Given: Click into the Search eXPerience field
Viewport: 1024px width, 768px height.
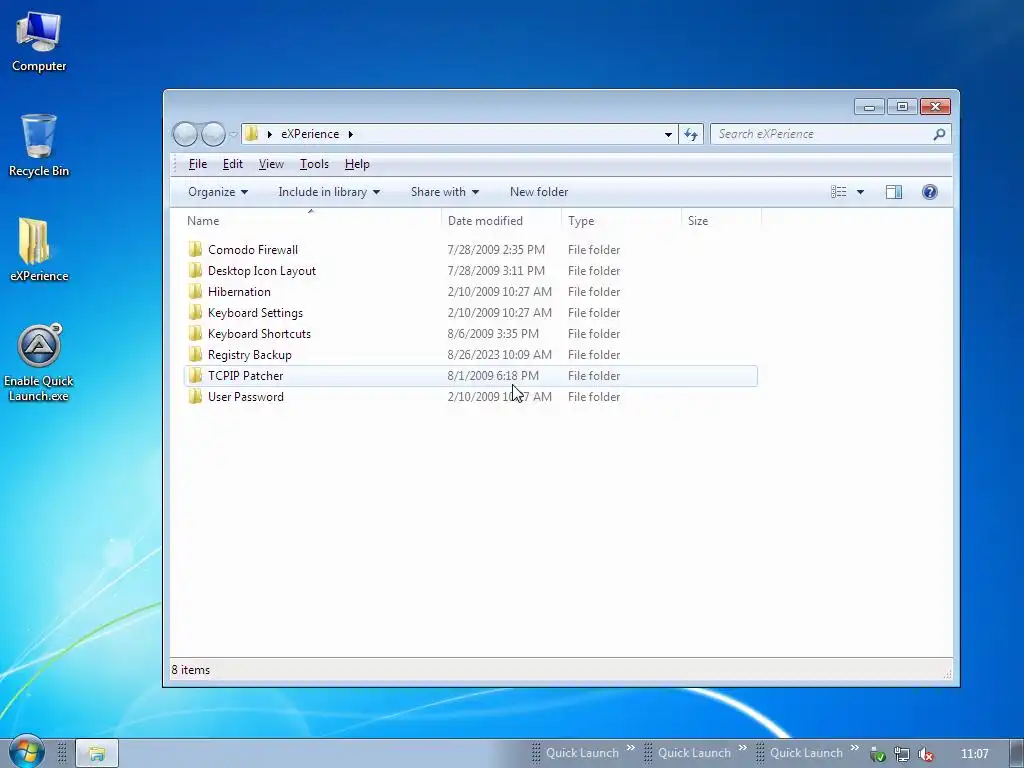Looking at the screenshot, I should coord(821,134).
